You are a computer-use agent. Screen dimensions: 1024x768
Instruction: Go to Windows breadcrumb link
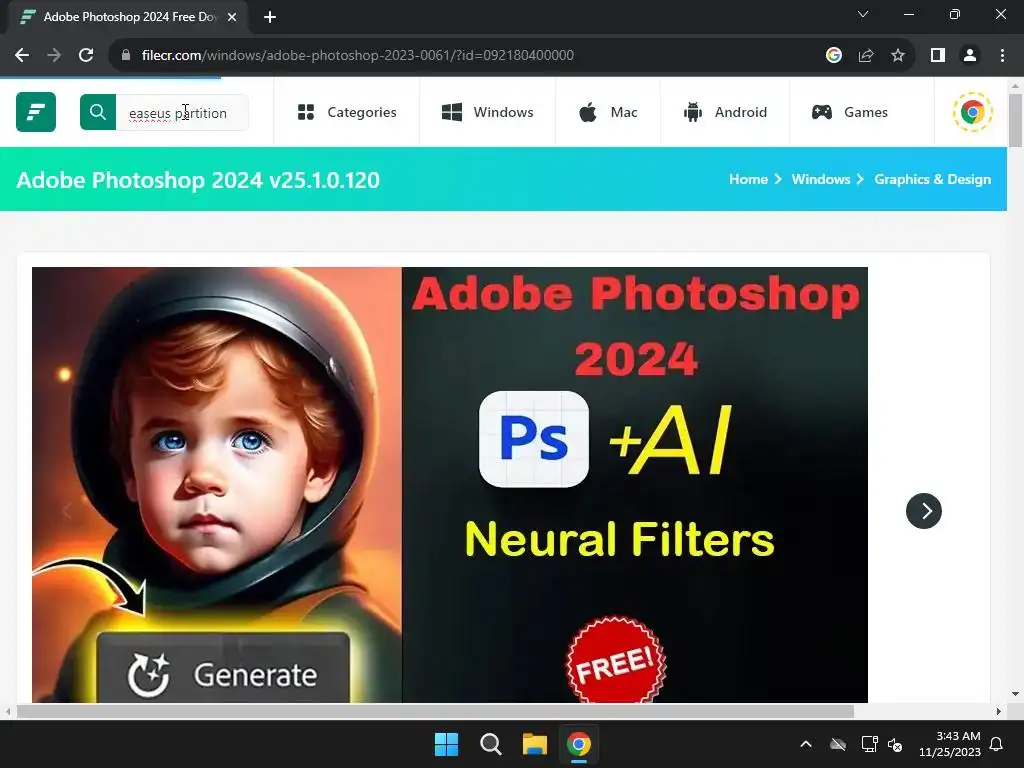[821, 179]
